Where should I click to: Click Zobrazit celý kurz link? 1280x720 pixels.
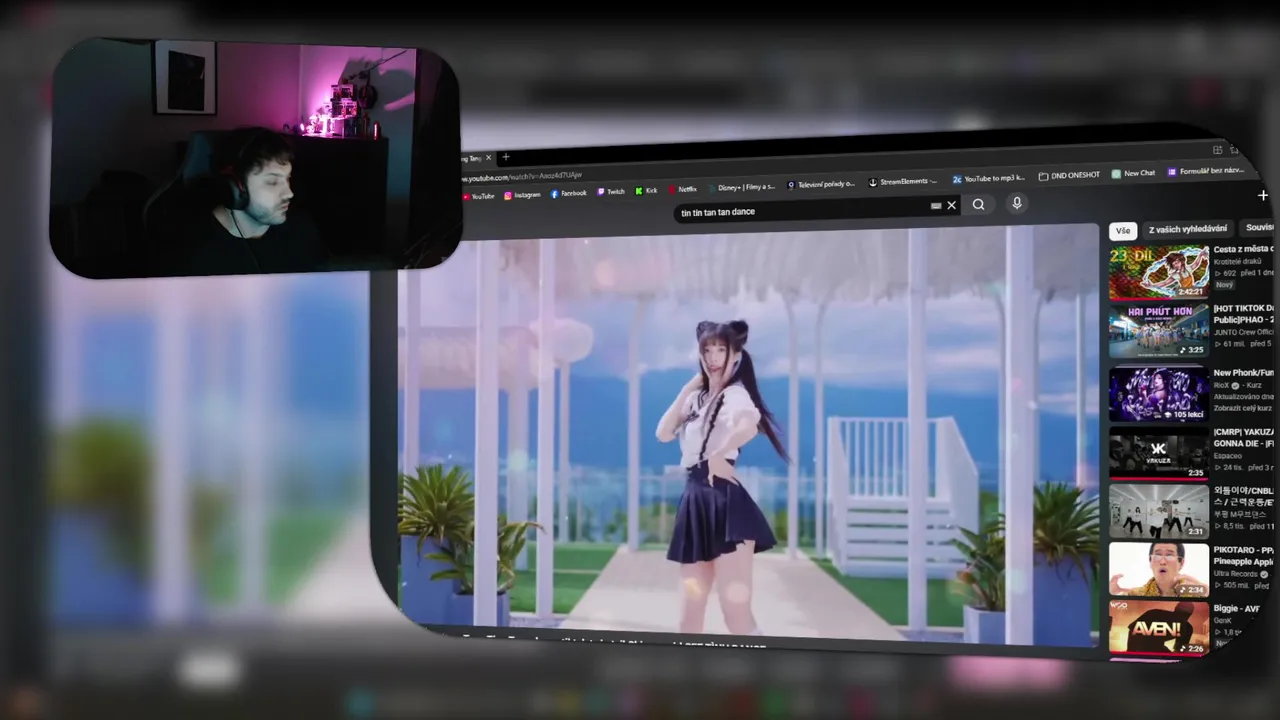tap(1241, 408)
